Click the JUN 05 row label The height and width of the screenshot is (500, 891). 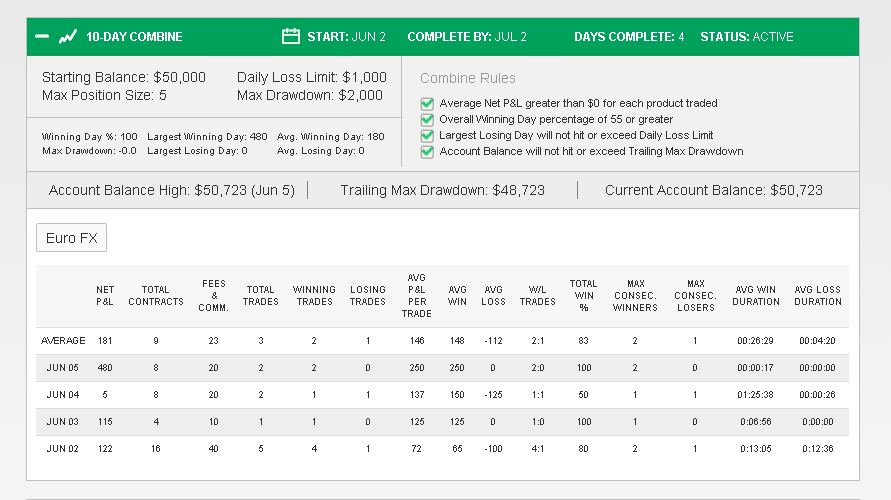[63, 368]
